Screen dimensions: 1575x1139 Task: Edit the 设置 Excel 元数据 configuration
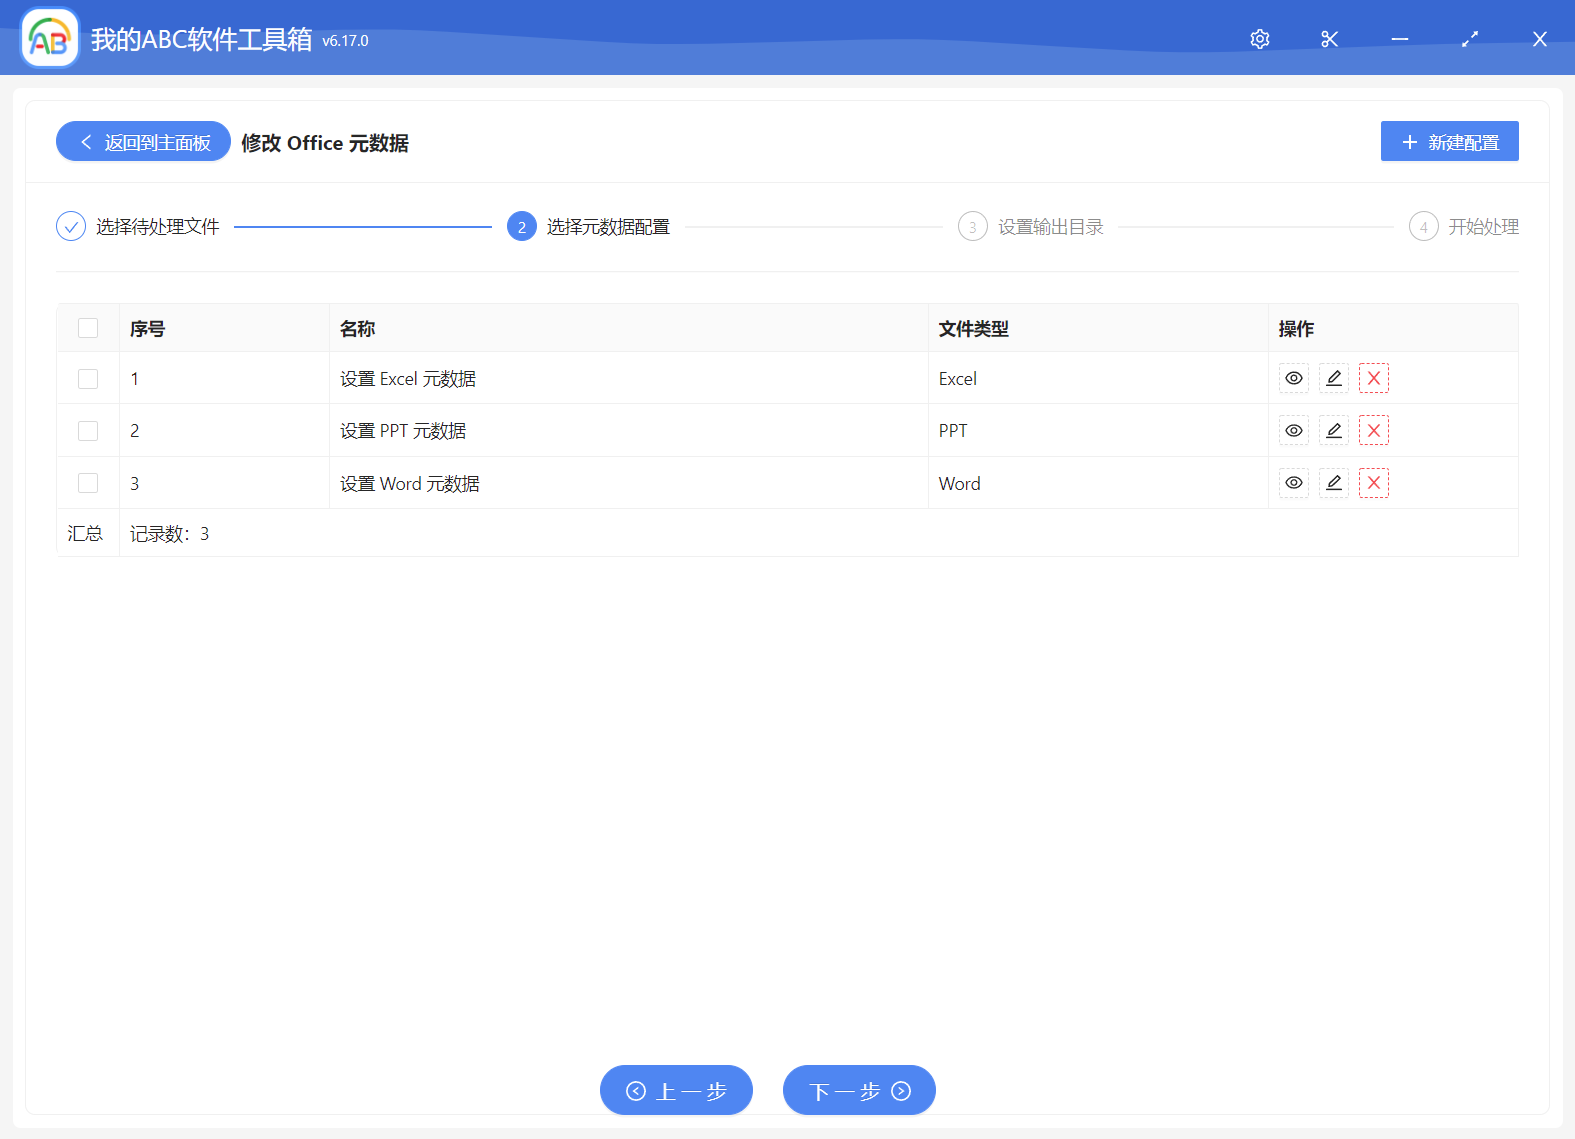tap(1334, 378)
